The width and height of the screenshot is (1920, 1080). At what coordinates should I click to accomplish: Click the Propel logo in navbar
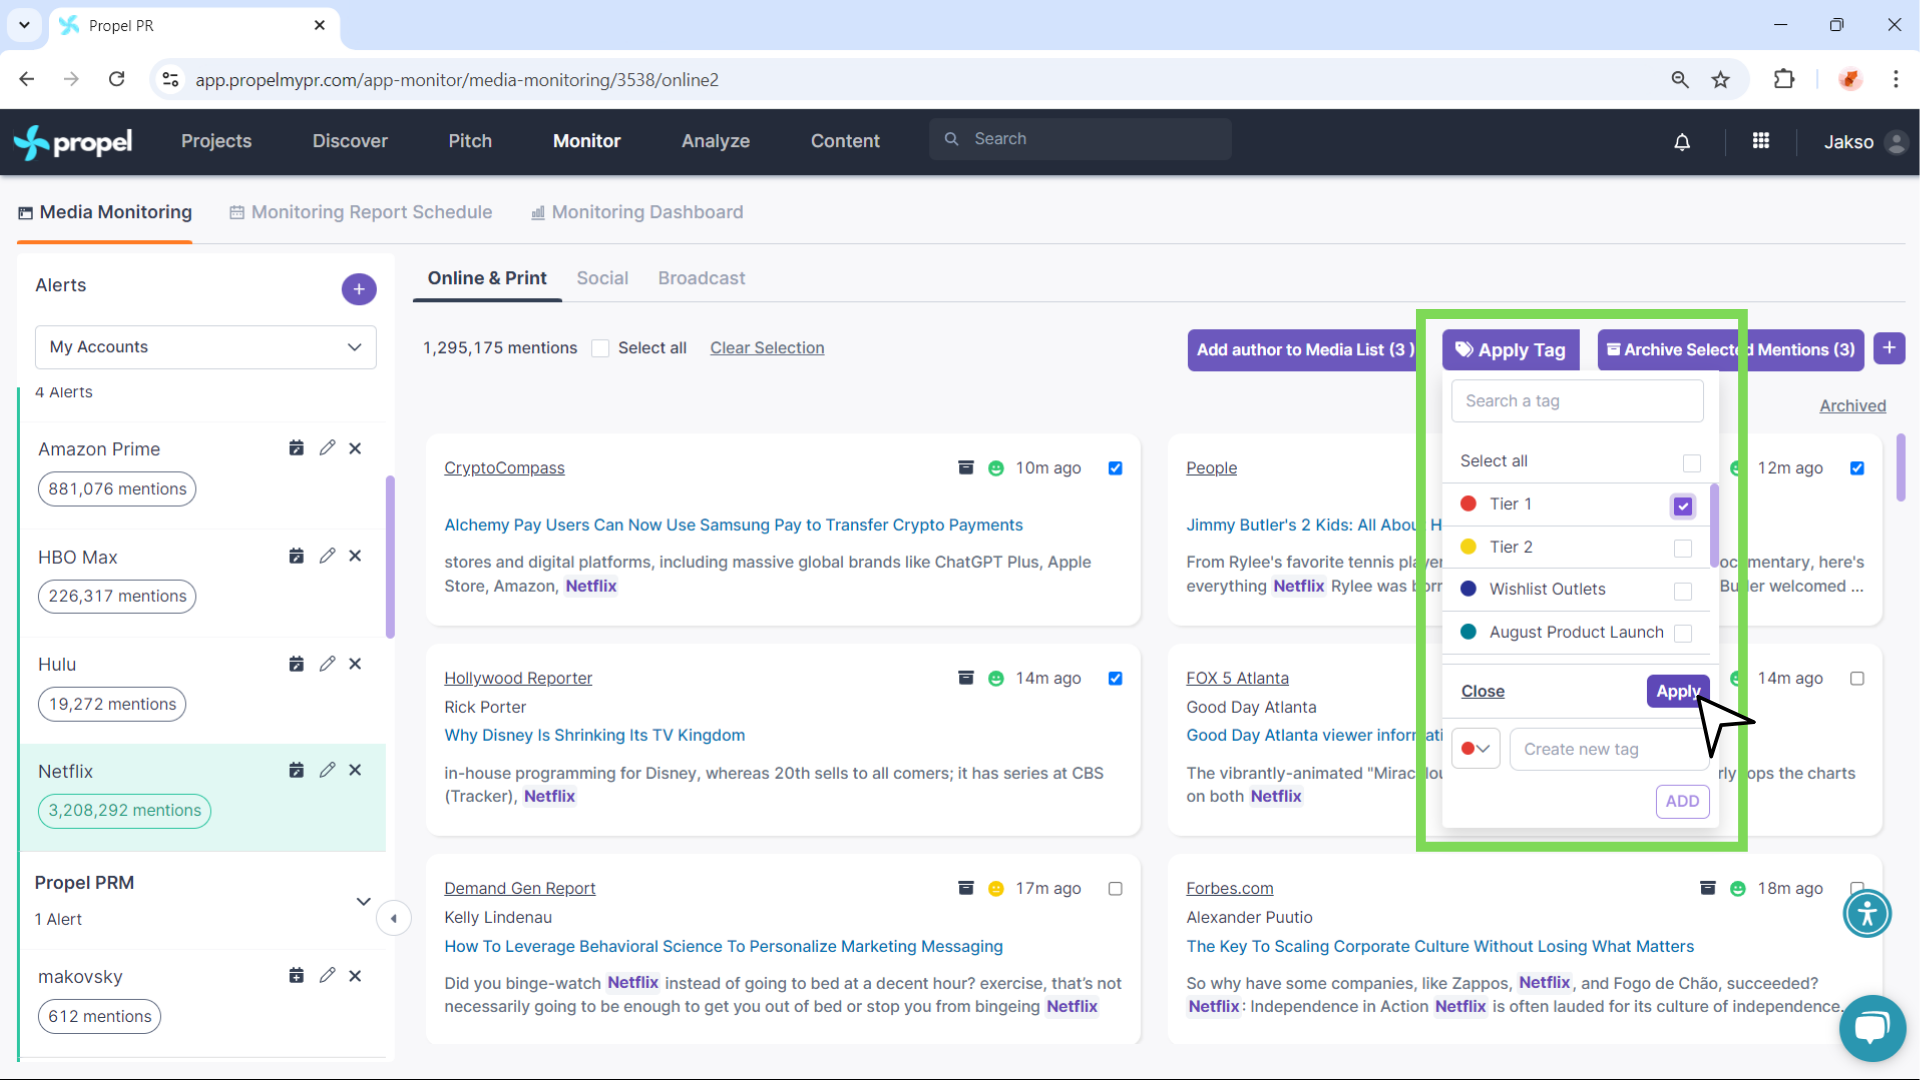(x=73, y=142)
